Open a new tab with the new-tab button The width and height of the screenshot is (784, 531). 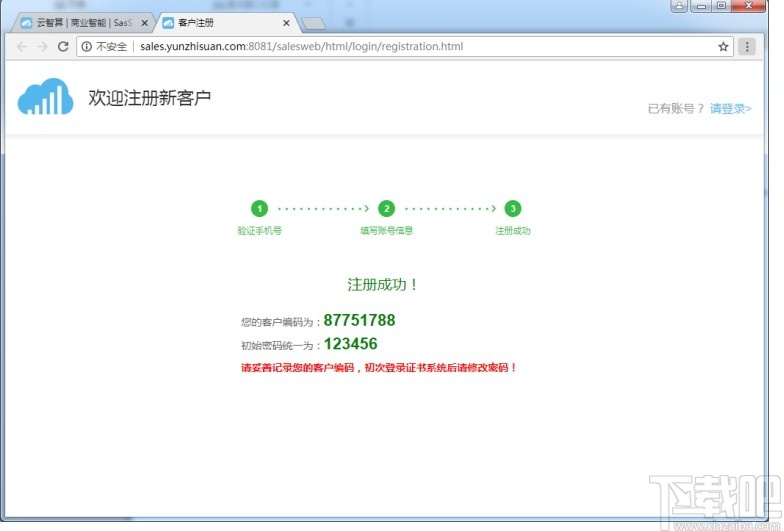point(314,23)
